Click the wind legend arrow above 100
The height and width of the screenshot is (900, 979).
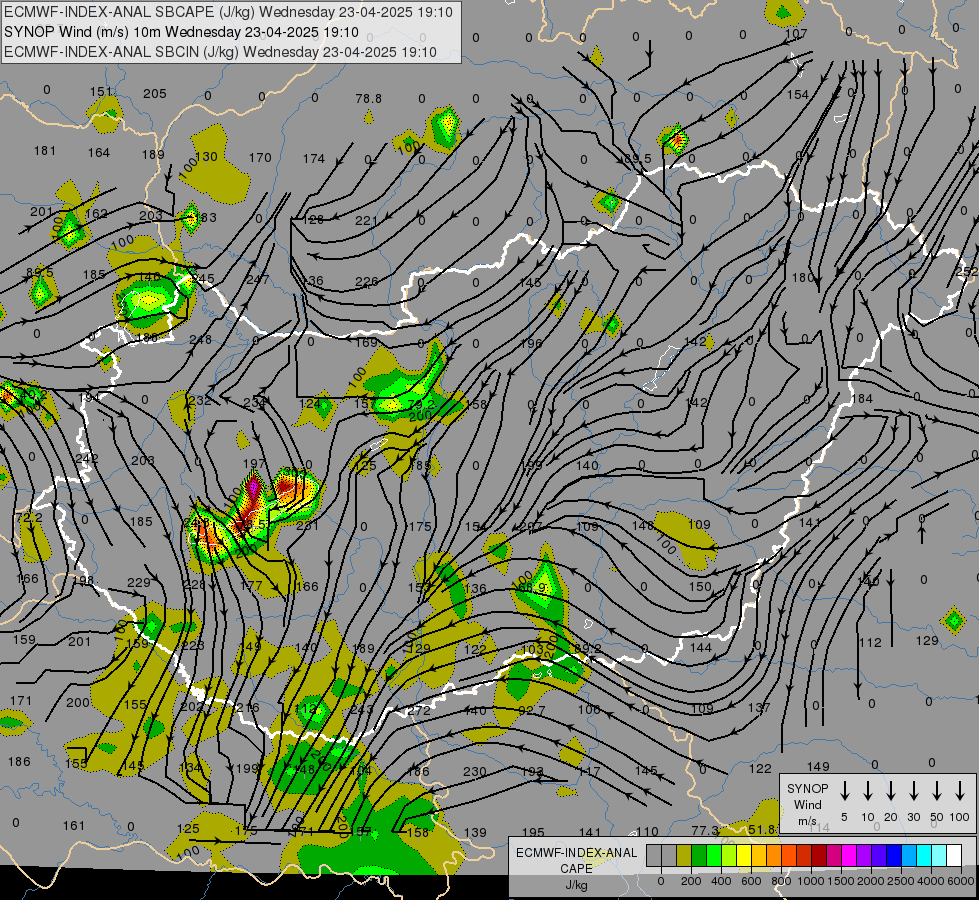click(x=960, y=791)
